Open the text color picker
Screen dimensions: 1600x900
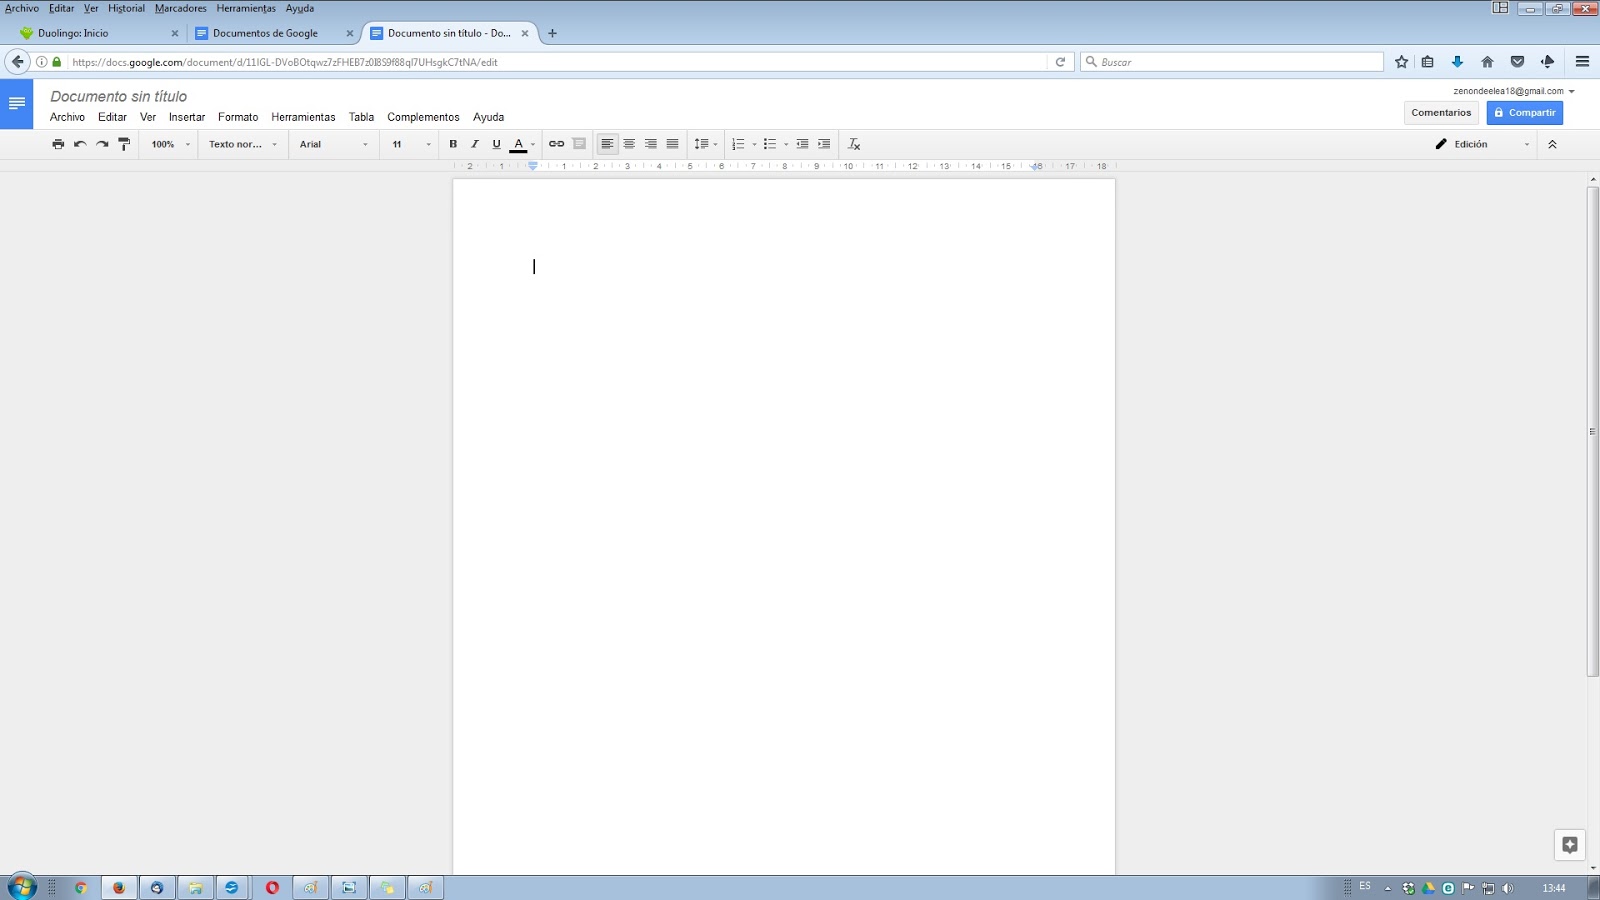(519, 143)
